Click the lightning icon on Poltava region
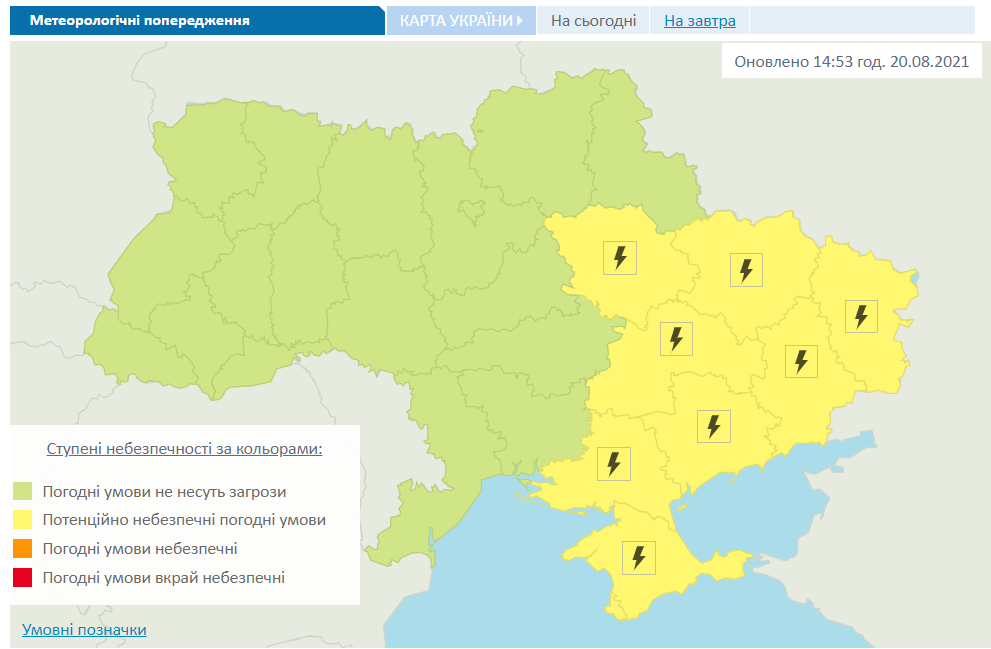991x649 pixels. point(620,257)
